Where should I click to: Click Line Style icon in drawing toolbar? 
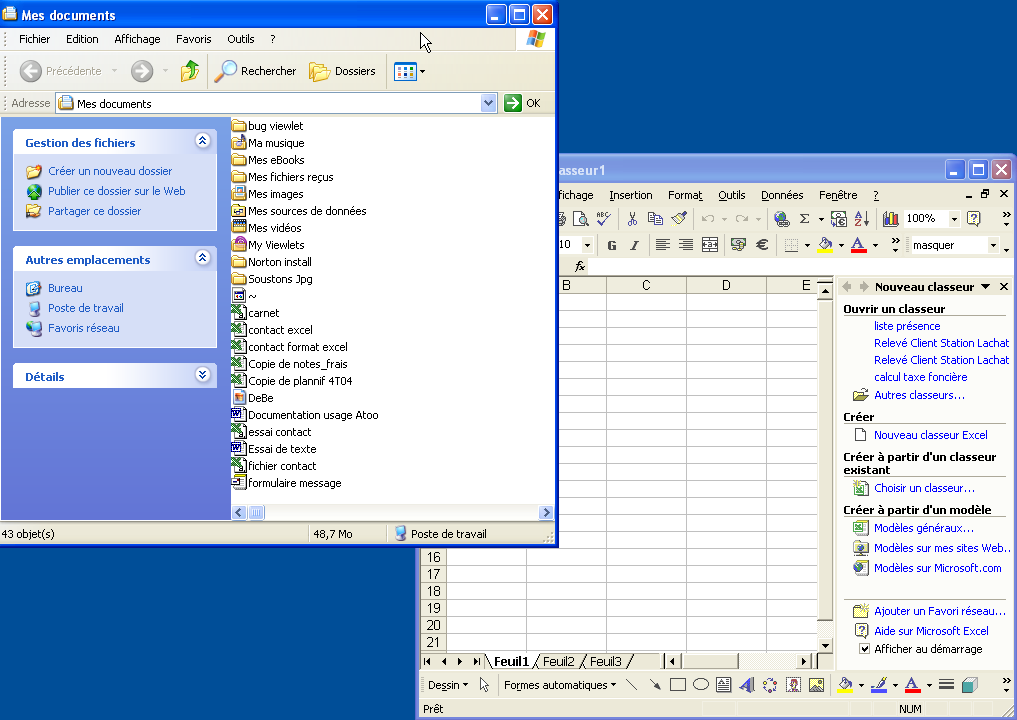(x=946, y=685)
